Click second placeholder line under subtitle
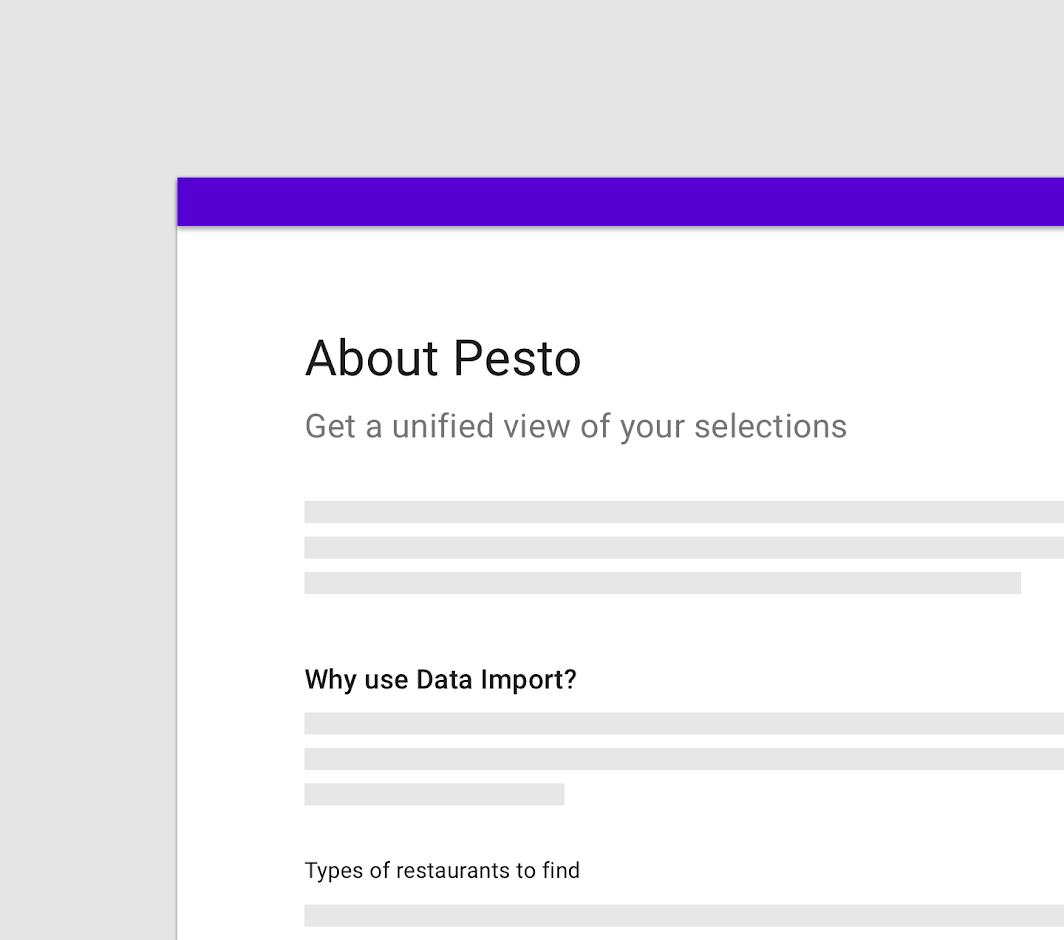Screen dimensions: 1064x940 tap(684, 547)
